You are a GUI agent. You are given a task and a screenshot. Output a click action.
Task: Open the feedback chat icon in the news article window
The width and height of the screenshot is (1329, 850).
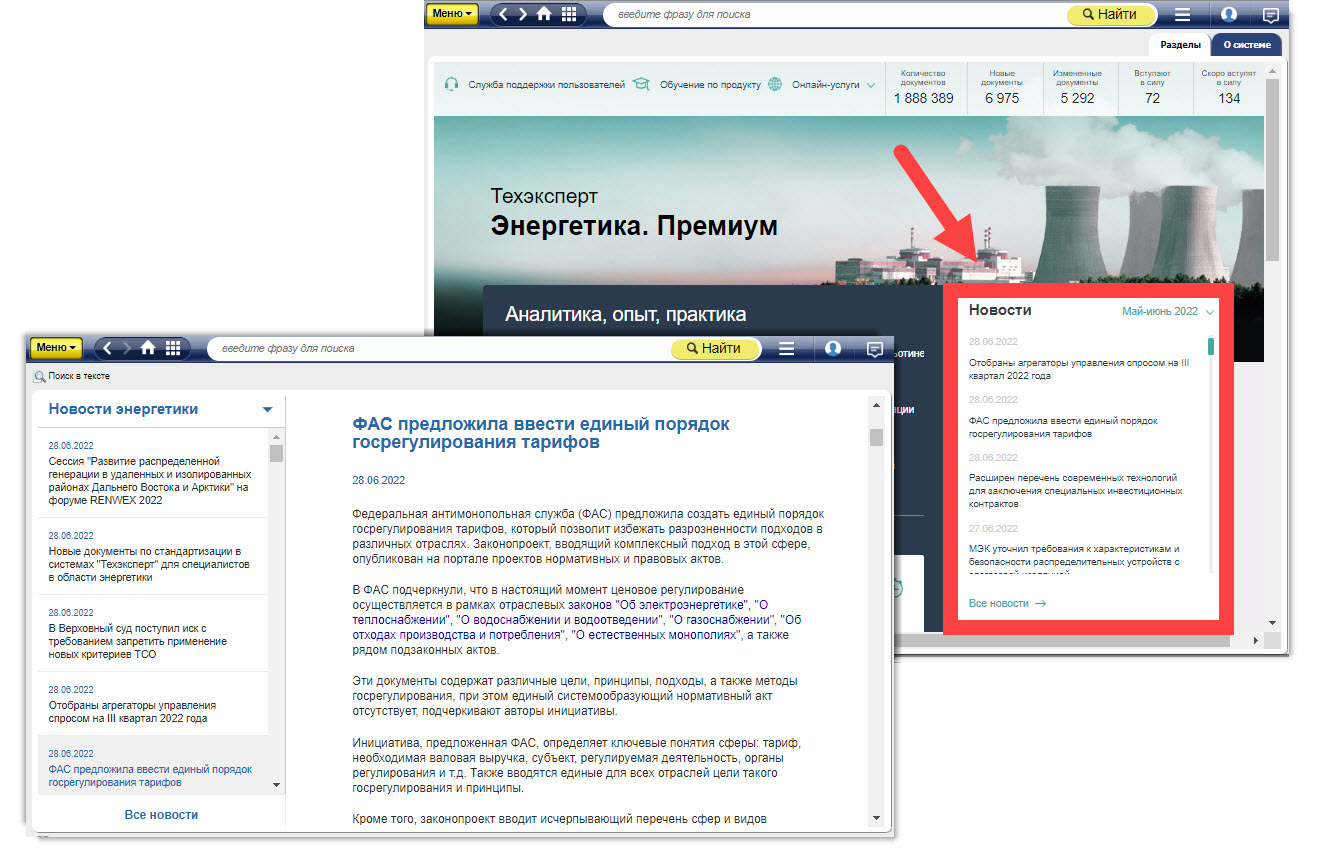pyautogui.click(x=875, y=349)
